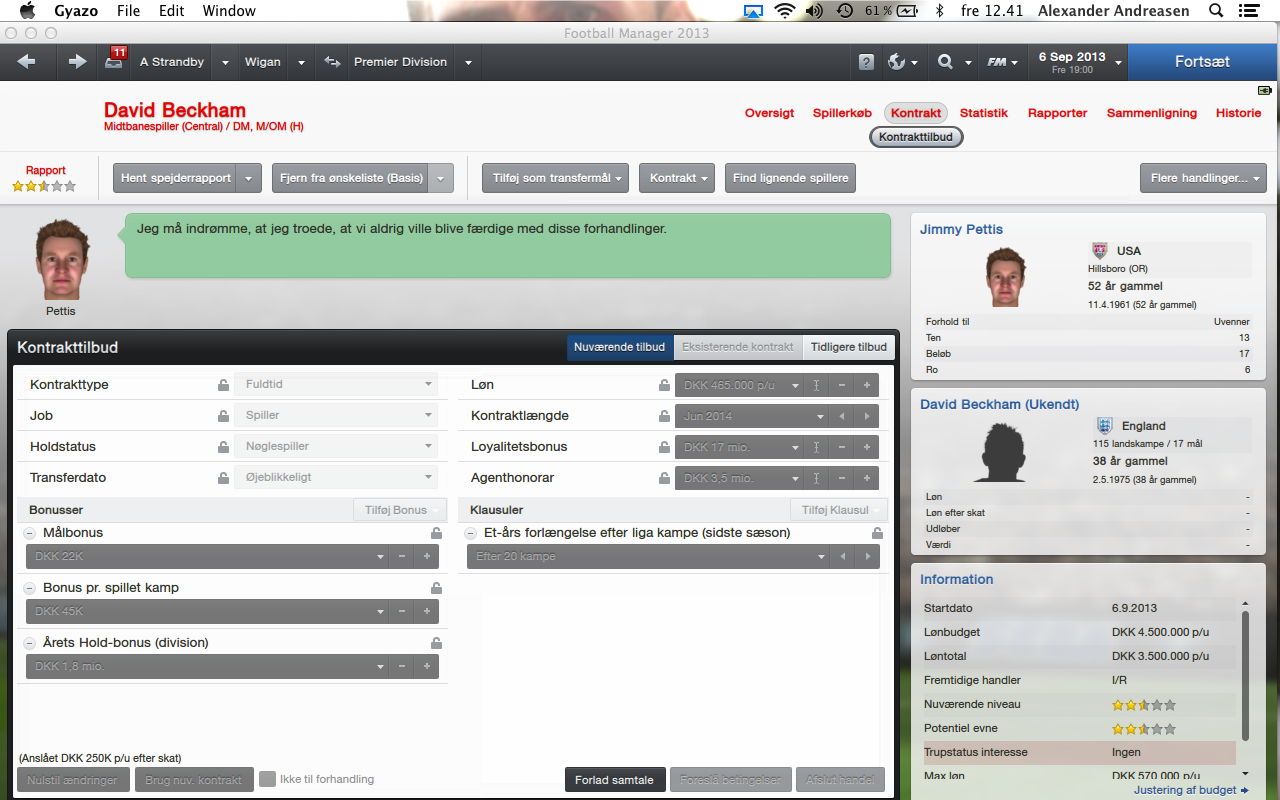The width and height of the screenshot is (1280, 800).
Task: Click Find lignende spillere
Action: (x=790, y=178)
